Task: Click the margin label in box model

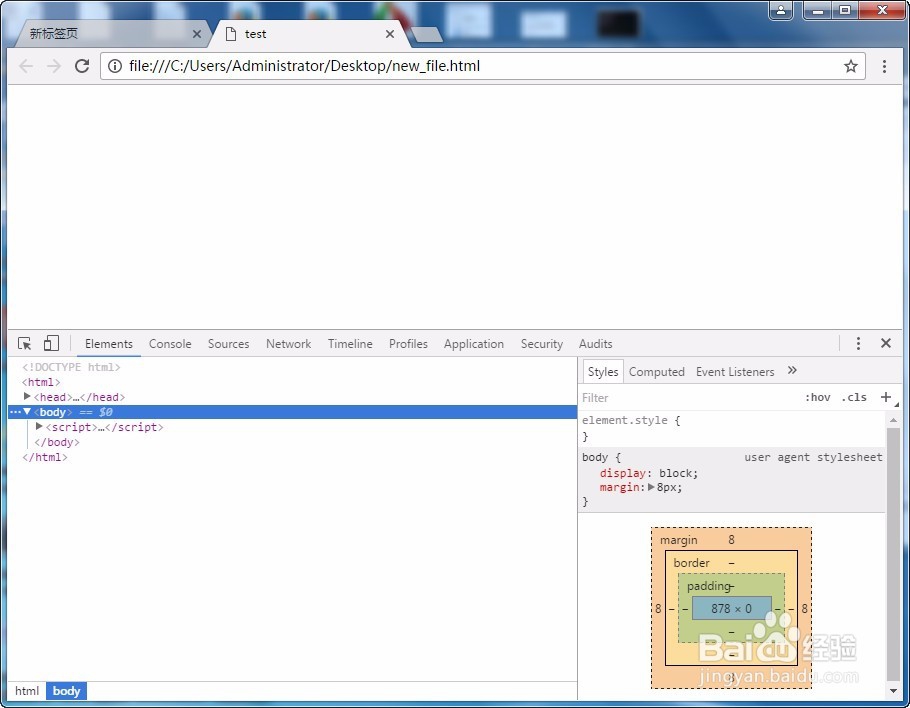Action: (678, 540)
